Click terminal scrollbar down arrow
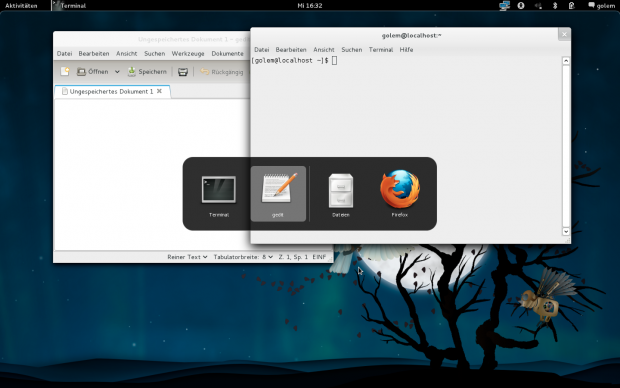620x388 pixels. [x=566, y=231]
